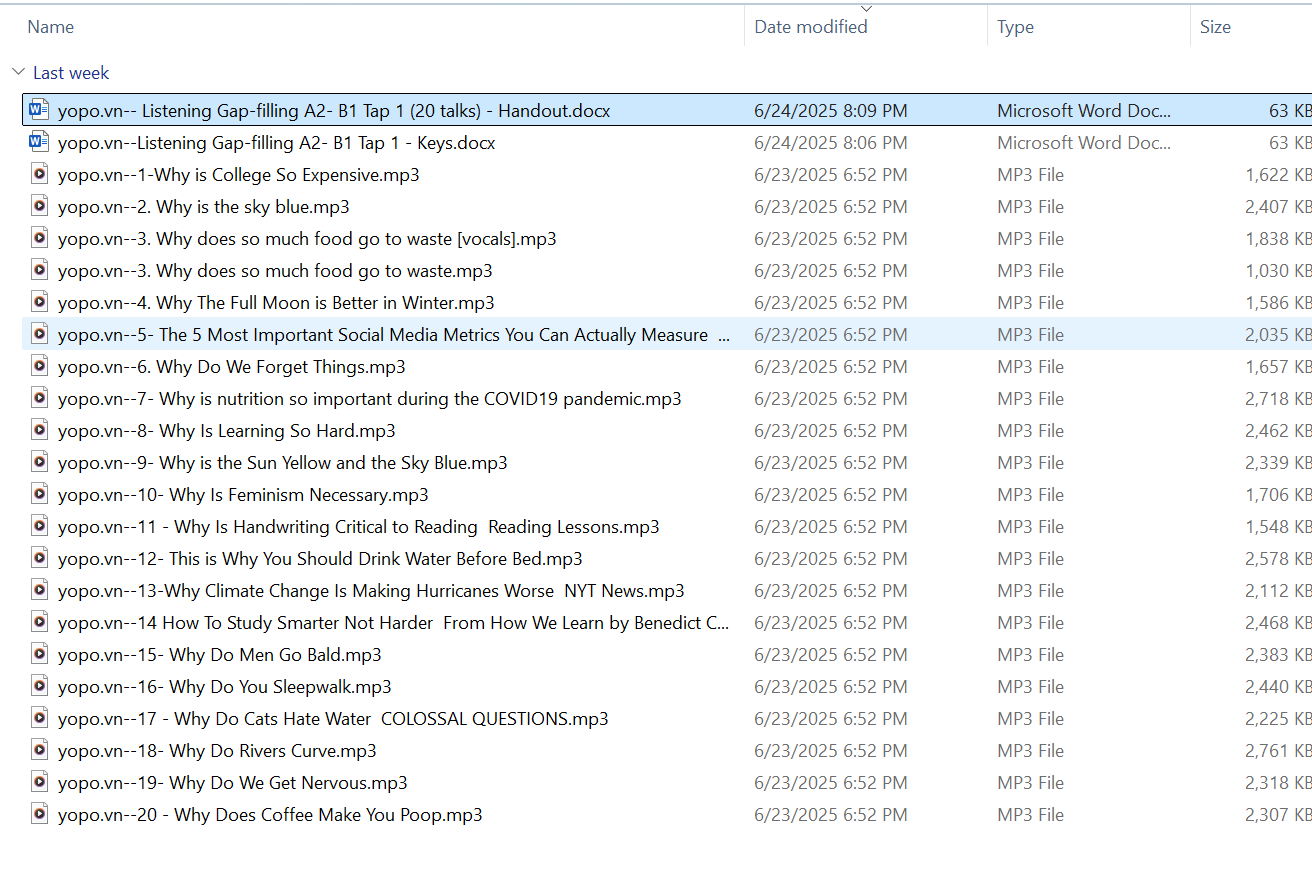Sort files by the Name column header
Screen dimensions: 1312x884
51,27
